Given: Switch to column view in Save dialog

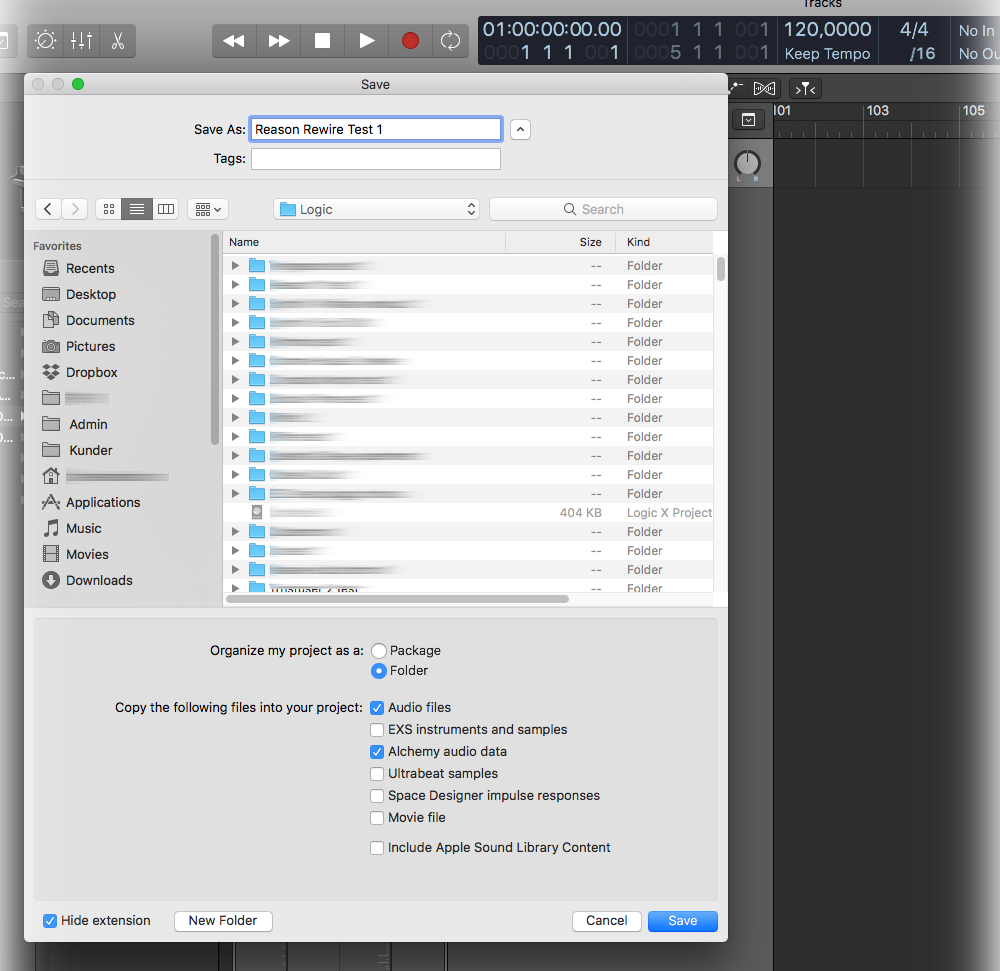Looking at the screenshot, I should click(166, 209).
